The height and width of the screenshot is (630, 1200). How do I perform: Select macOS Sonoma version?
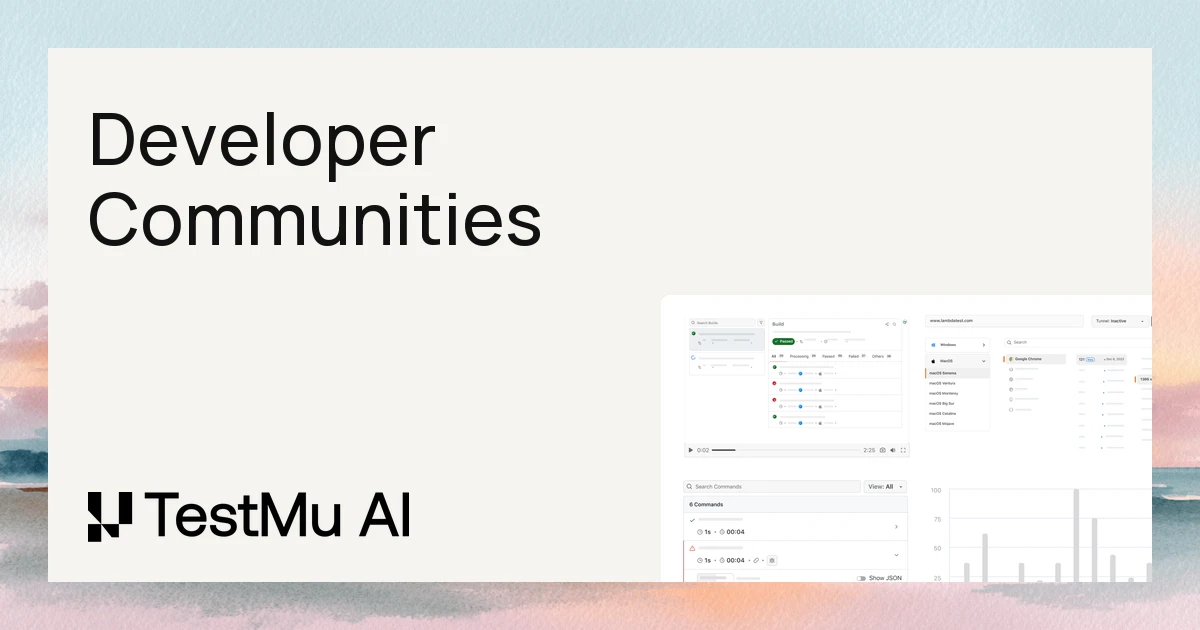(x=957, y=373)
